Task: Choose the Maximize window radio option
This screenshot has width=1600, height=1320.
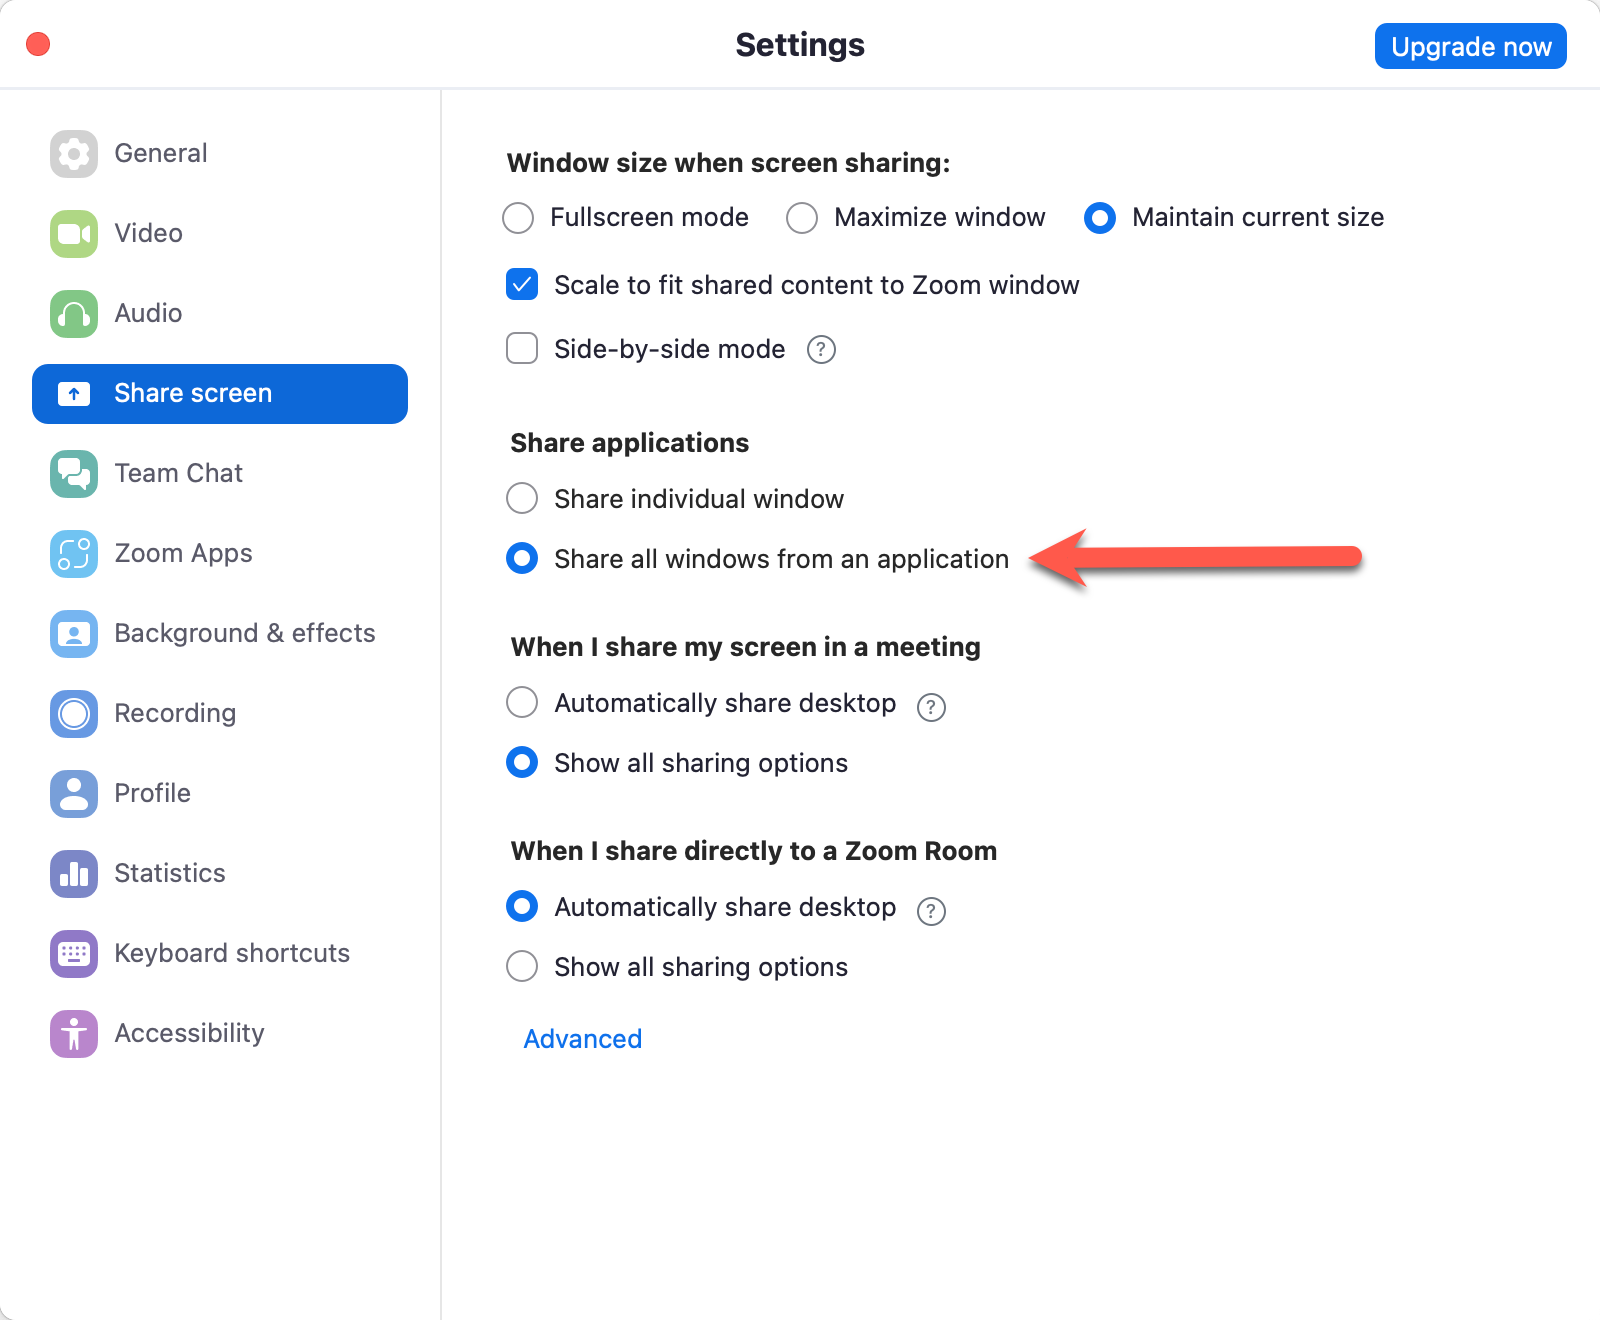Action: (x=802, y=218)
